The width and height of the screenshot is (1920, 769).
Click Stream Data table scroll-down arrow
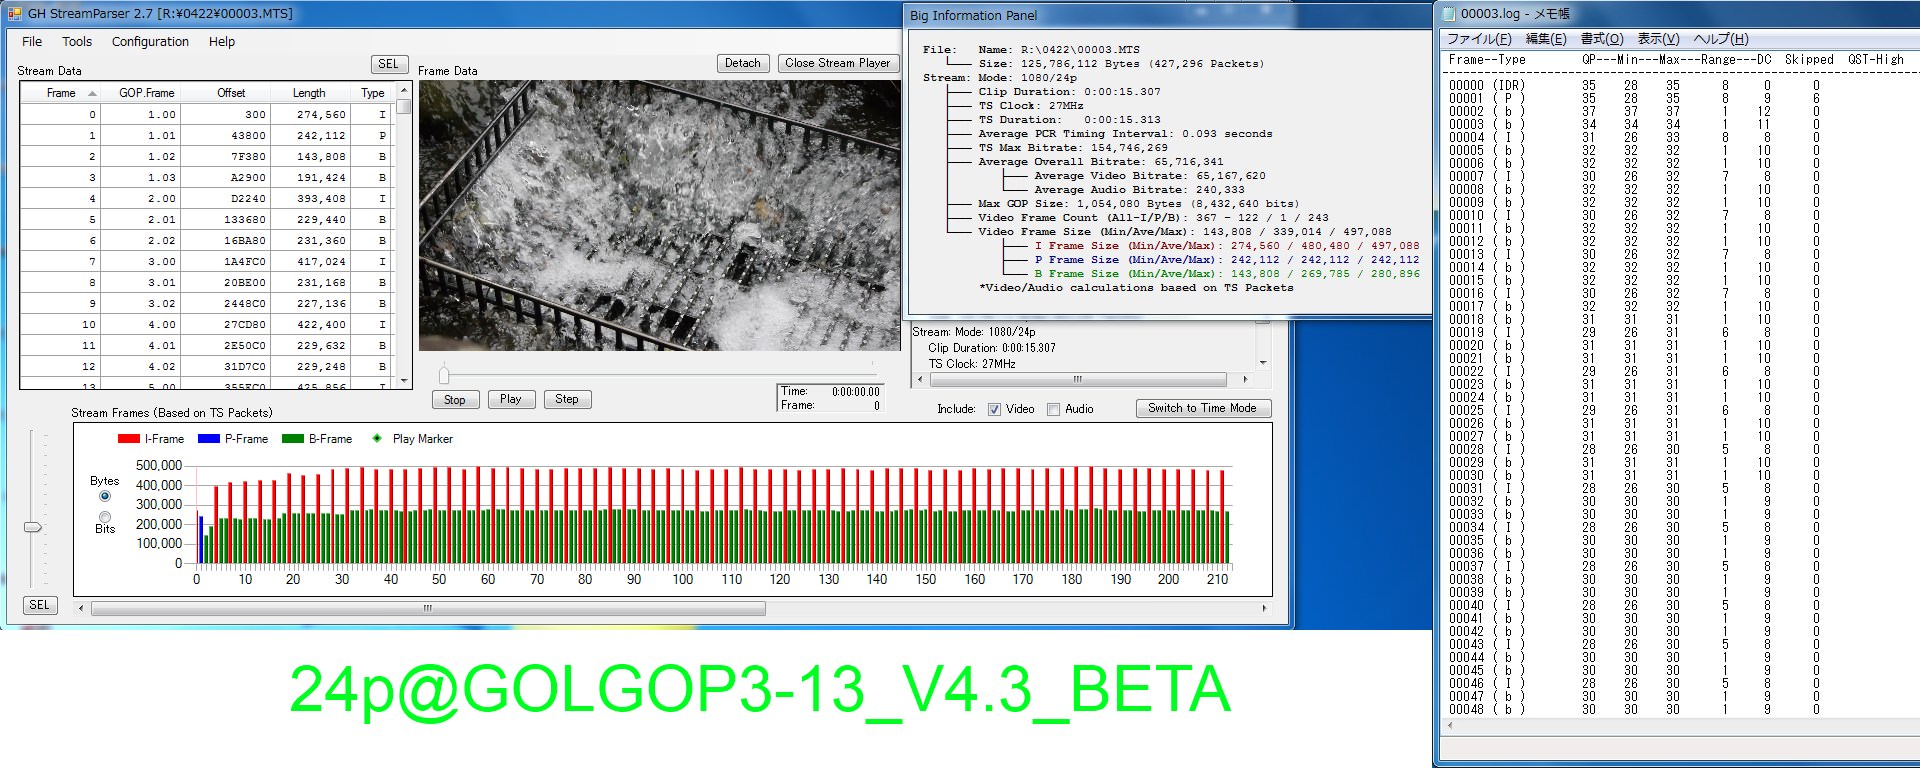[x=404, y=381]
